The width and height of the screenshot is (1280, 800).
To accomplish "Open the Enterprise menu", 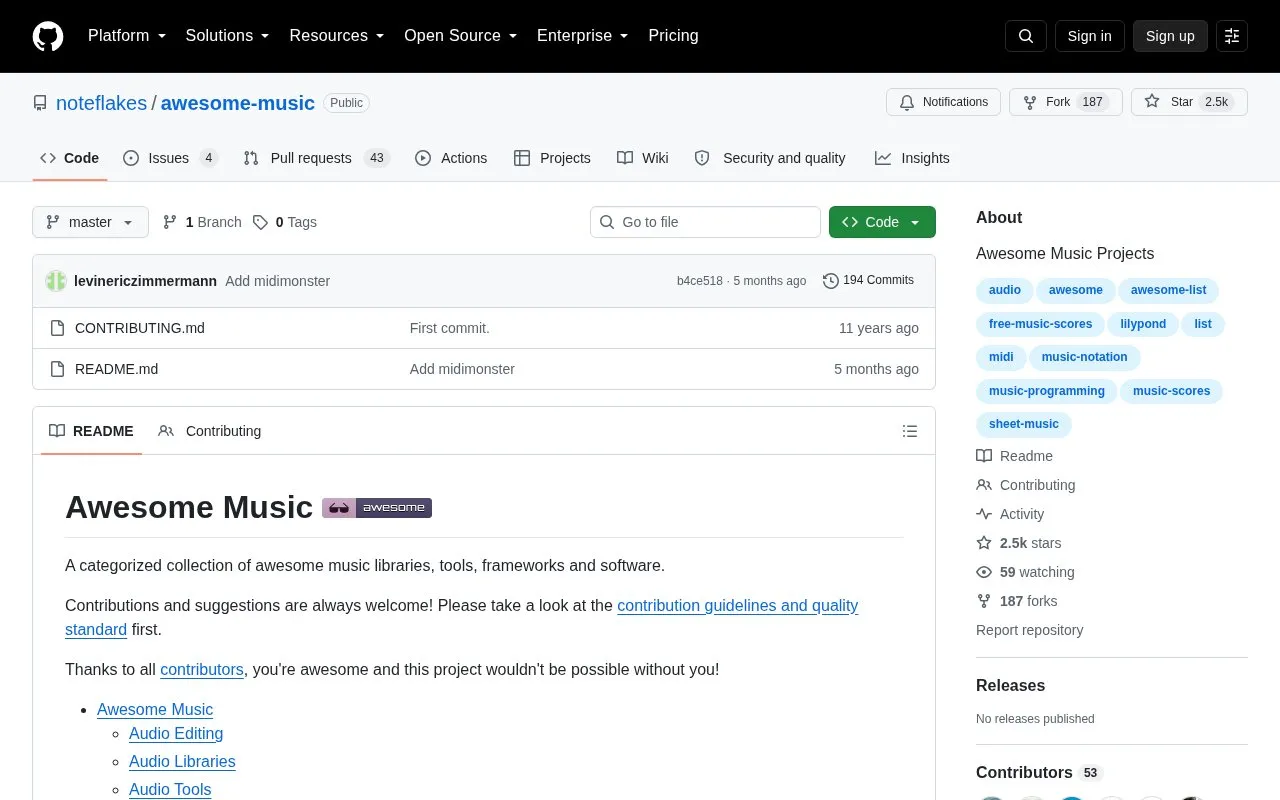I will [x=583, y=36].
